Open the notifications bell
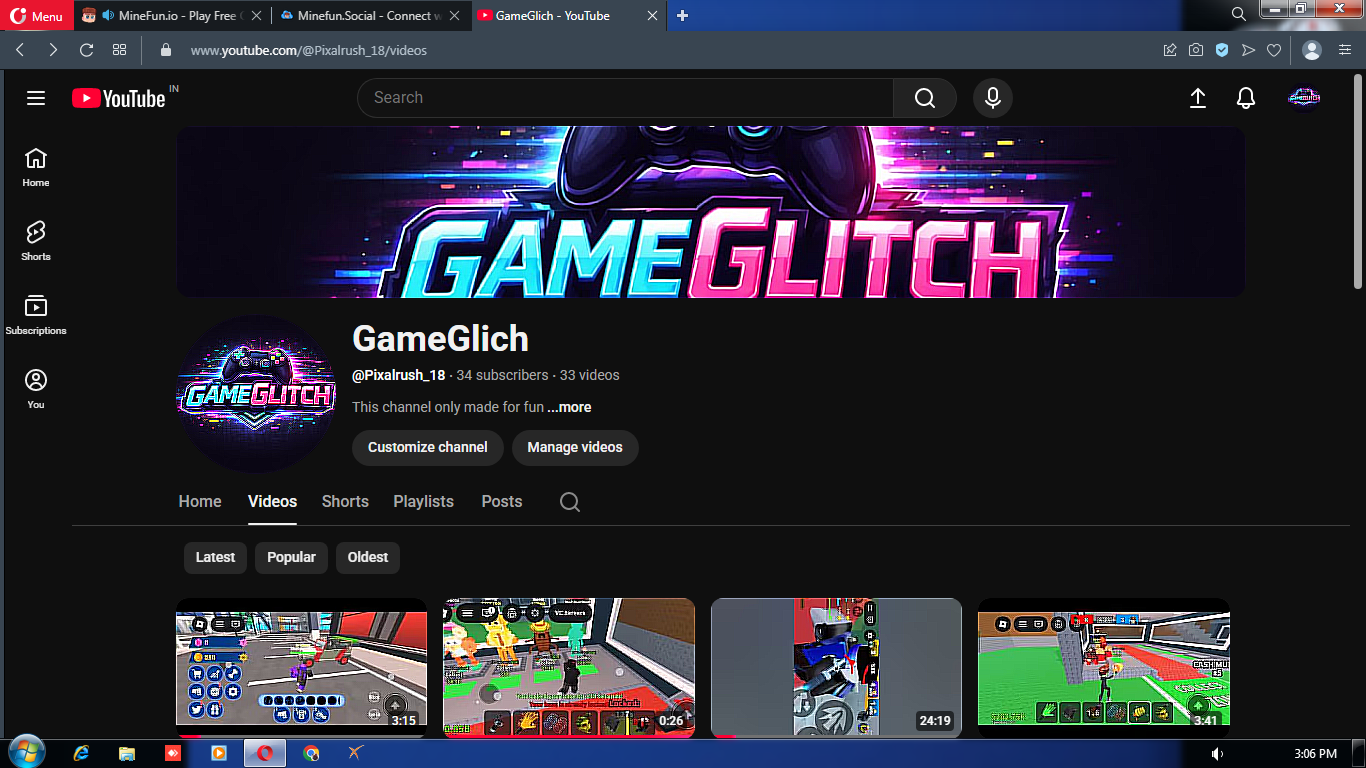The image size is (1366, 768). point(1245,98)
